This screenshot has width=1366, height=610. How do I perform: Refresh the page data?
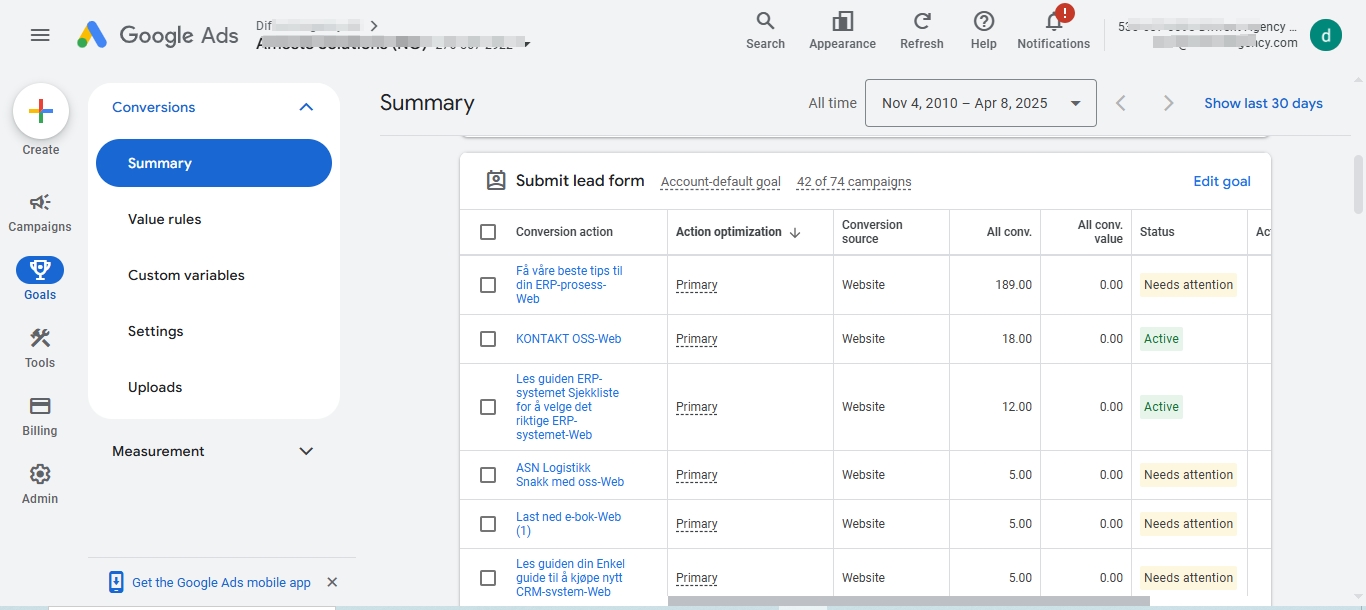(x=922, y=31)
